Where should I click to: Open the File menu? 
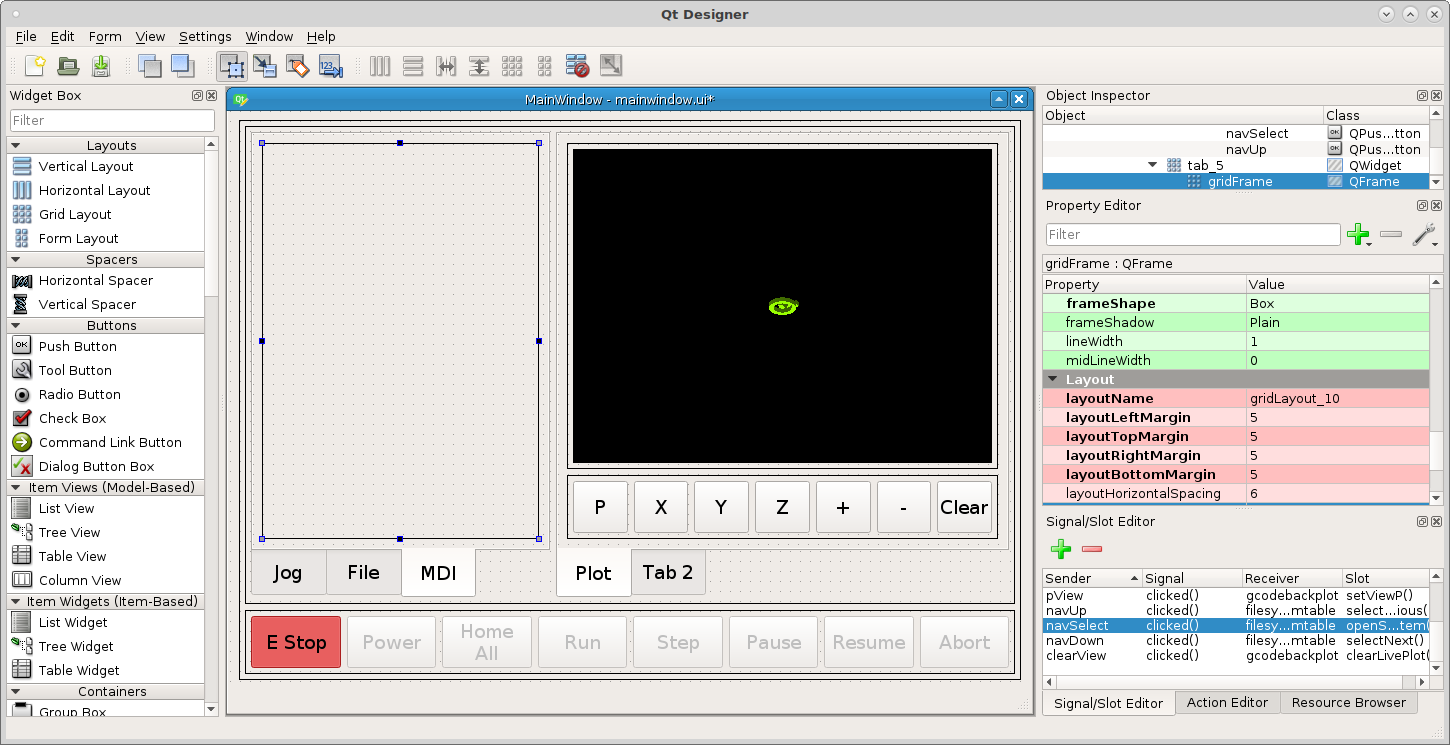[26, 37]
